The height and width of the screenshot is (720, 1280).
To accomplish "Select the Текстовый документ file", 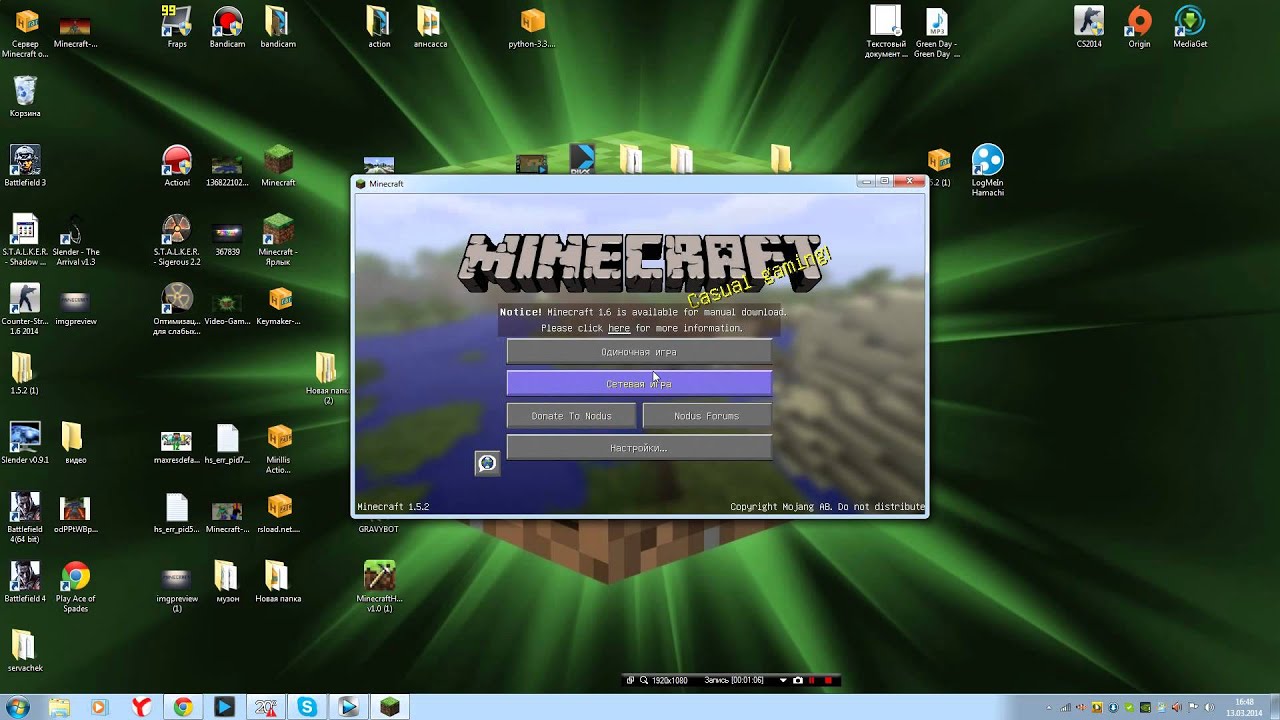I will click(x=886, y=32).
